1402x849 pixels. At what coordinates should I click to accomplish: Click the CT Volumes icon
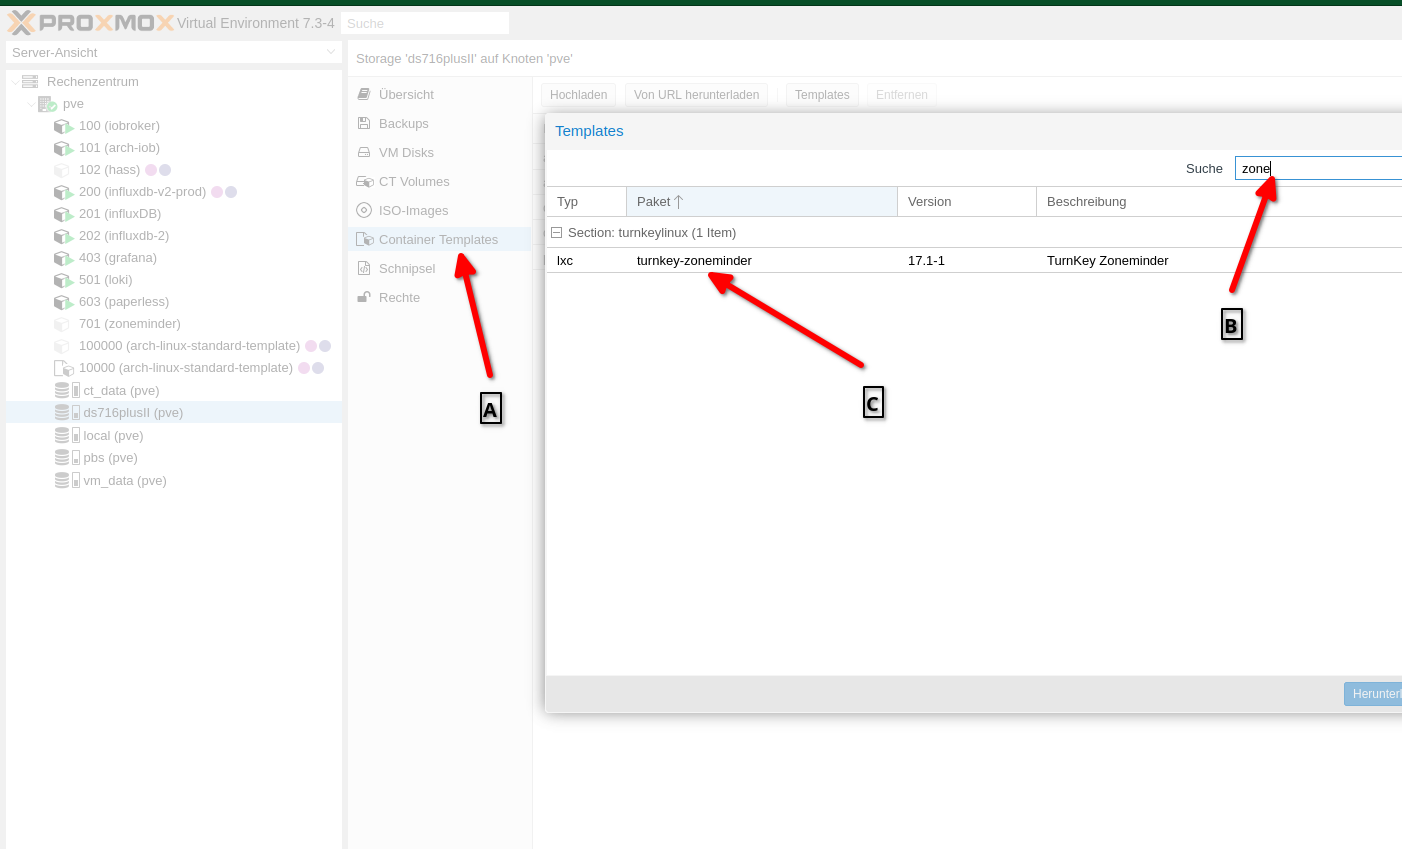[x=364, y=181]
